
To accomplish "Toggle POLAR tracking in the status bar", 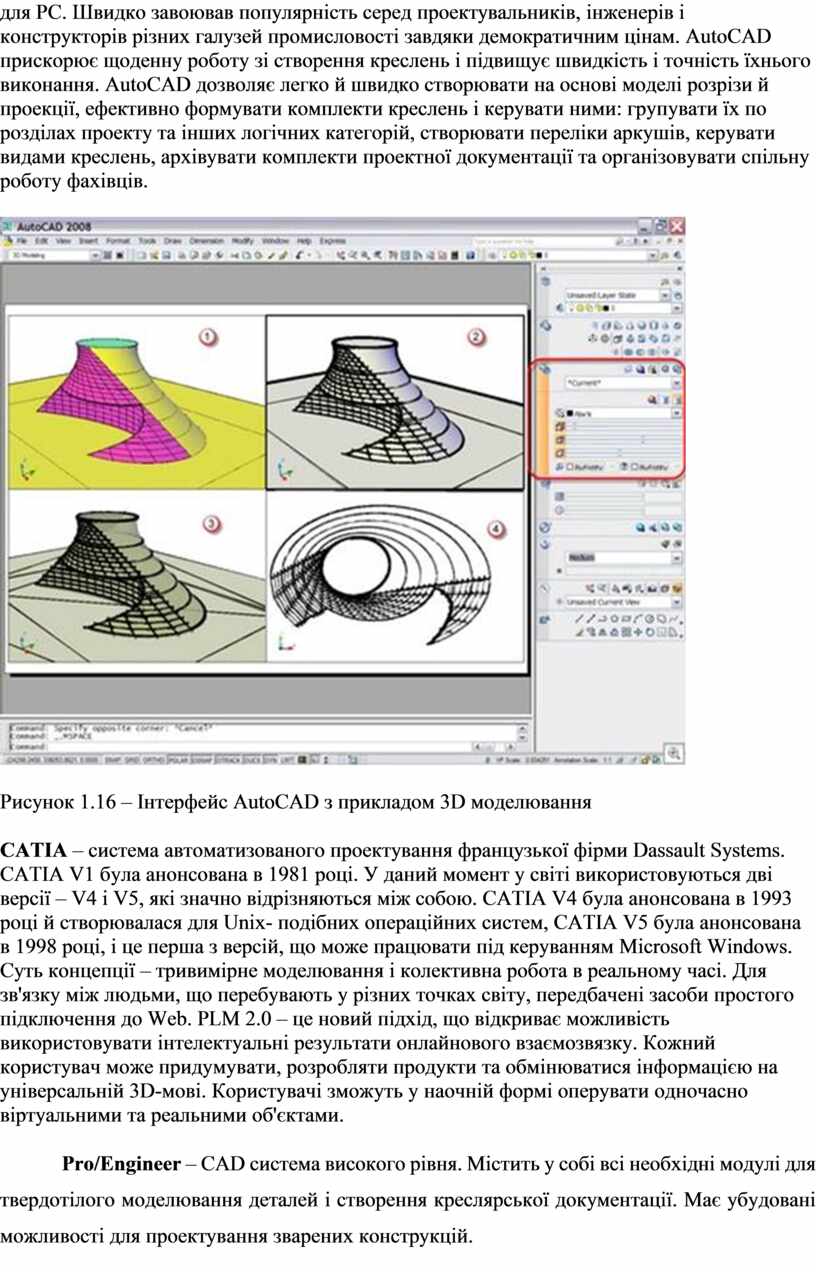I will tap(176, 760).
